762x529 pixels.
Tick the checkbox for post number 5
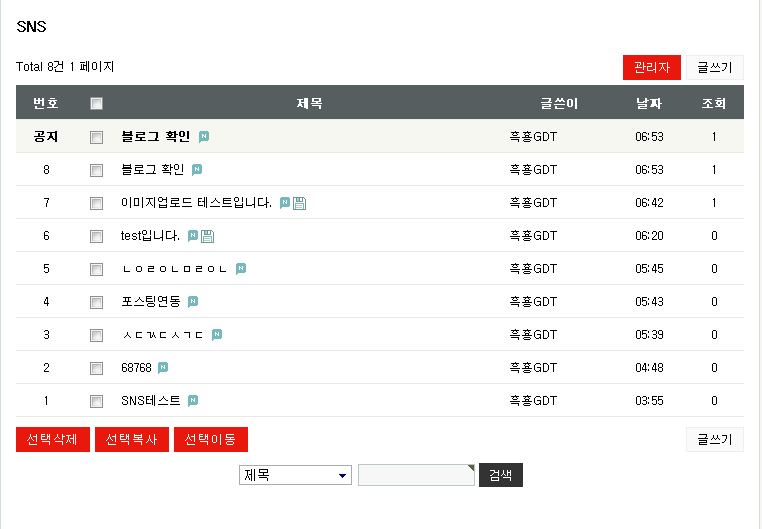[97, 269]
